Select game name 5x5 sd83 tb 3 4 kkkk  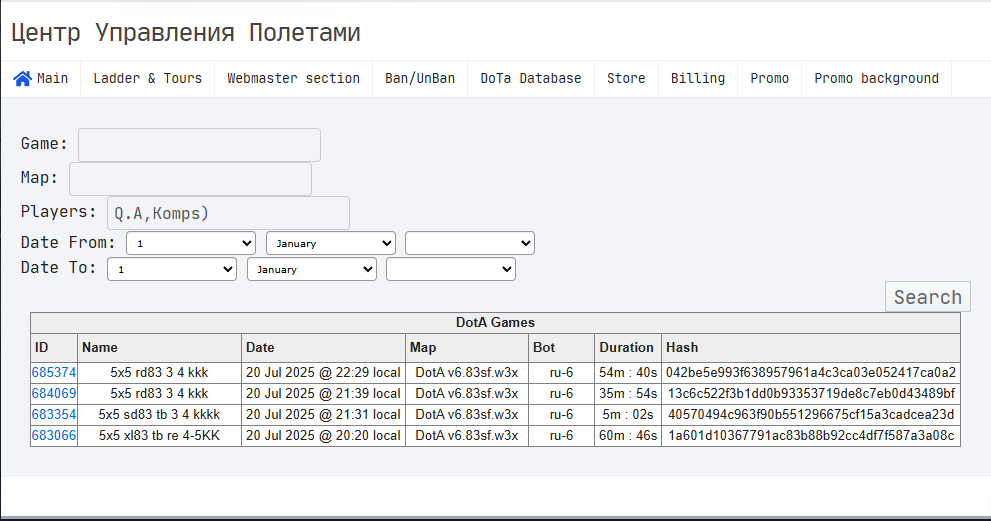[x=159, y=414]
